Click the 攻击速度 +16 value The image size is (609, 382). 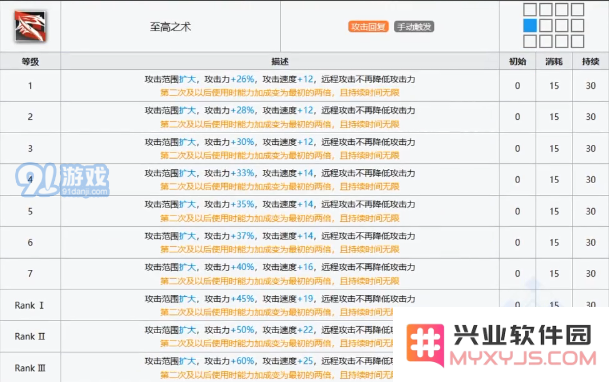pos(306,267)
